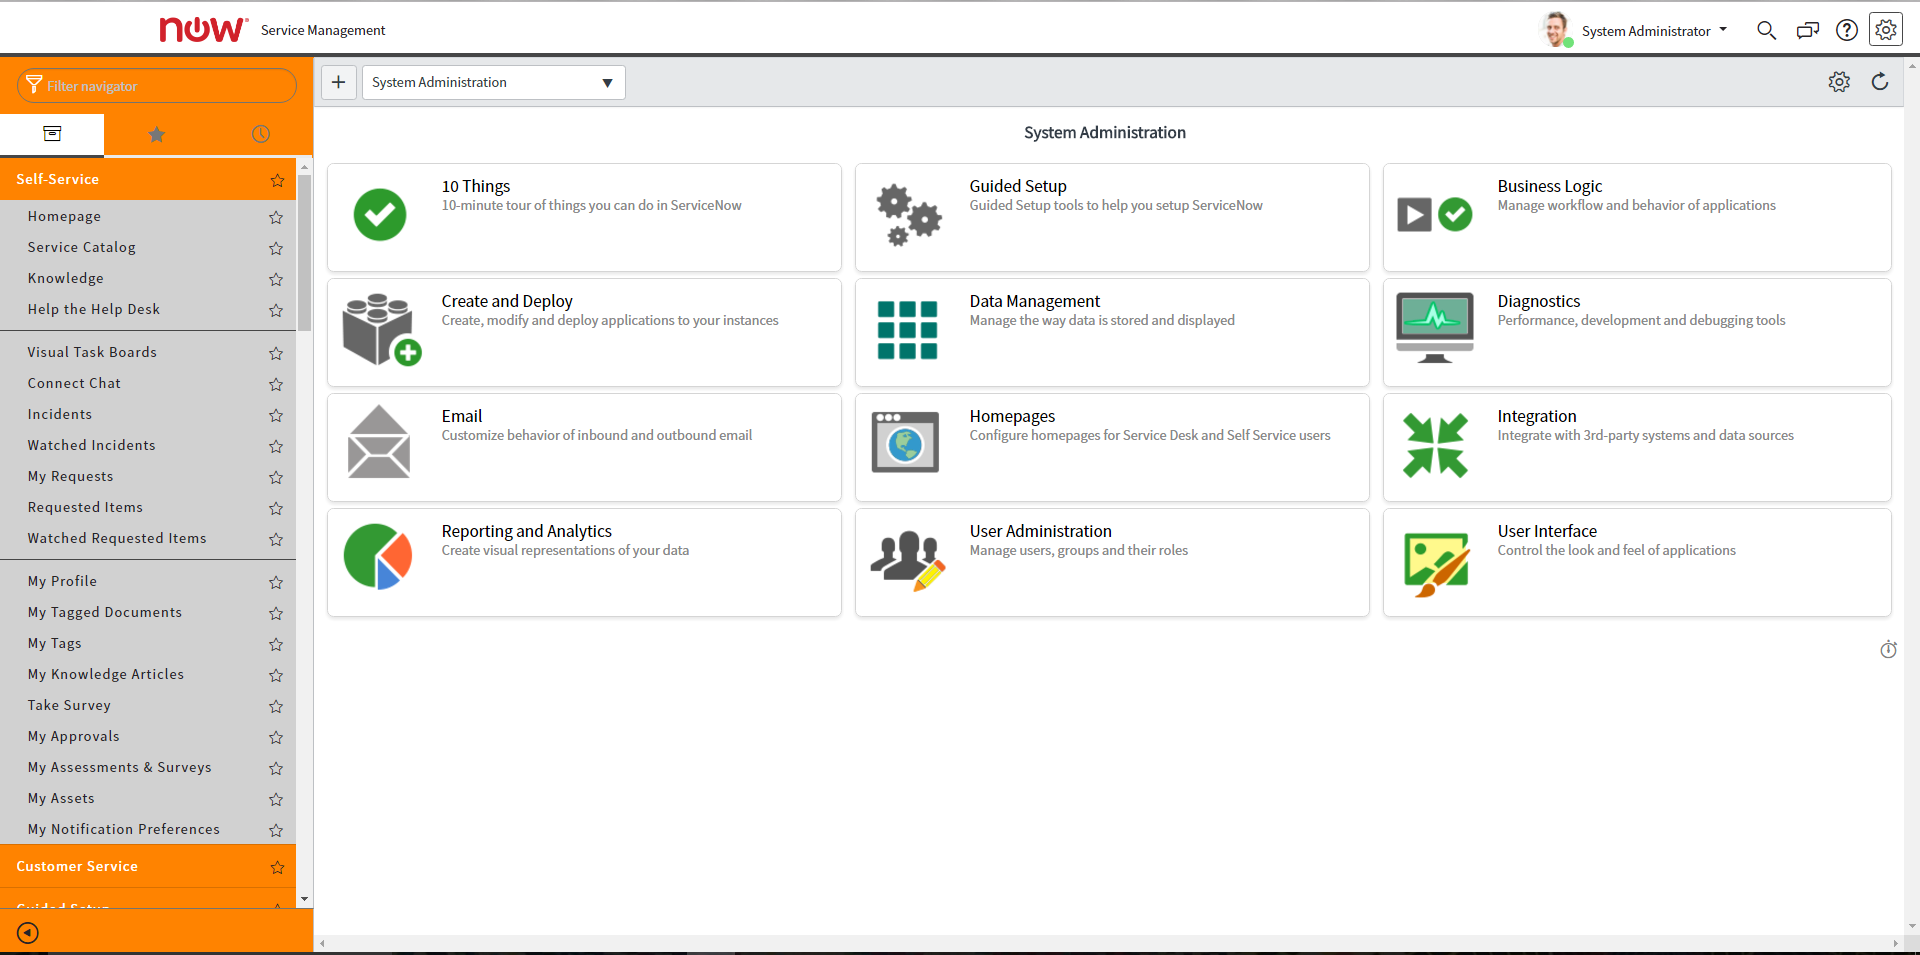1920x955 pixels.
Task: Click the Business Logic play-check icon
Action: (x=1435, y=214)
